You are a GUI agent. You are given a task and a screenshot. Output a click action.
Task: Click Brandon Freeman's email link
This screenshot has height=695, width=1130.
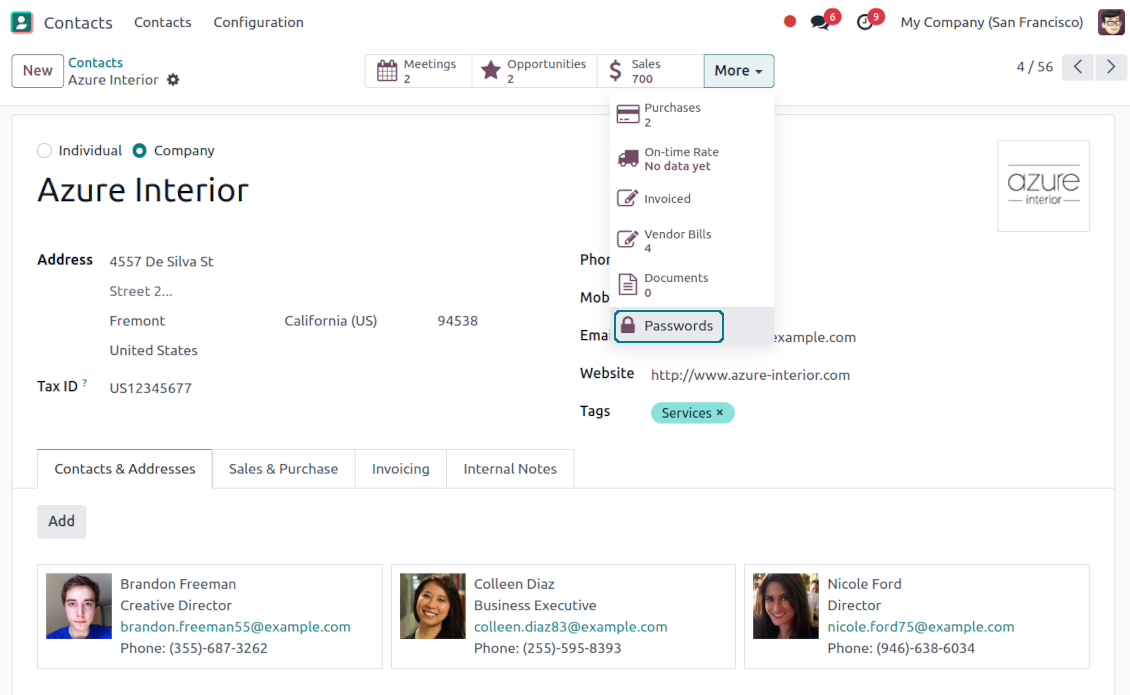tap(235, 627)
